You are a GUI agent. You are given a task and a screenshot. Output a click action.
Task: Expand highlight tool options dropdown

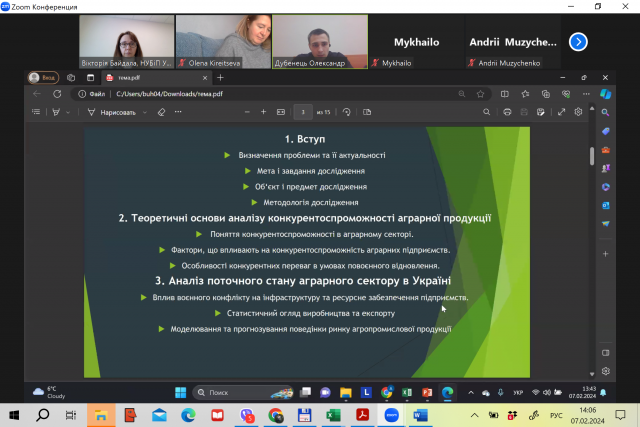pos(68,112)
